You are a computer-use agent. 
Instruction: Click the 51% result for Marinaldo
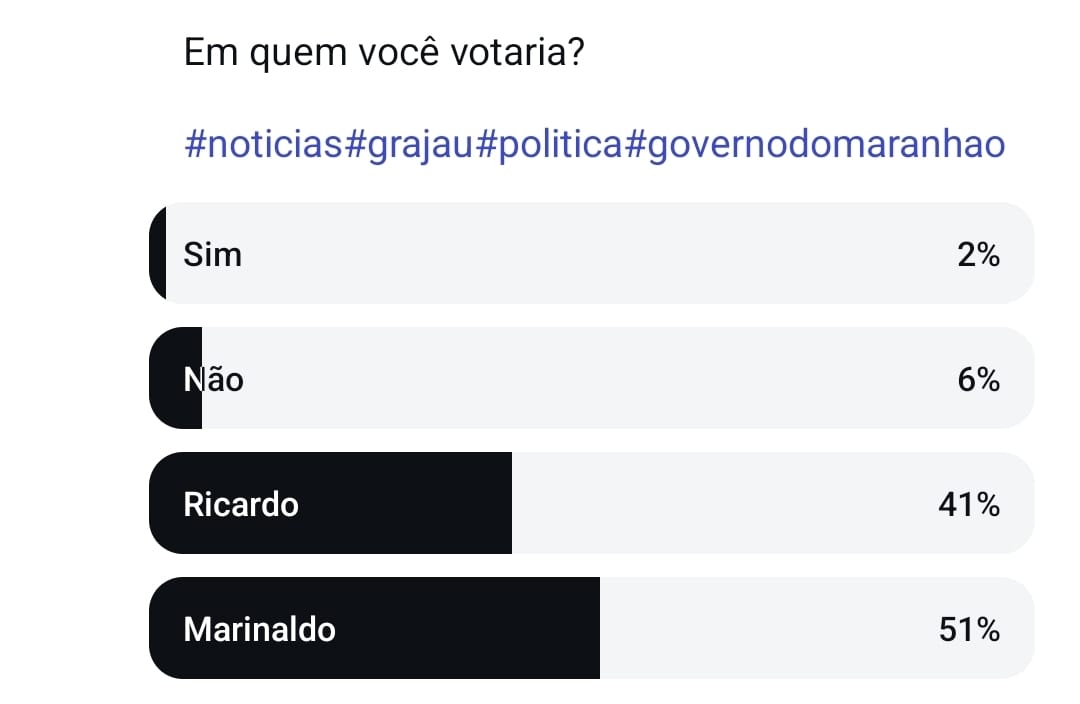point(968,630)
